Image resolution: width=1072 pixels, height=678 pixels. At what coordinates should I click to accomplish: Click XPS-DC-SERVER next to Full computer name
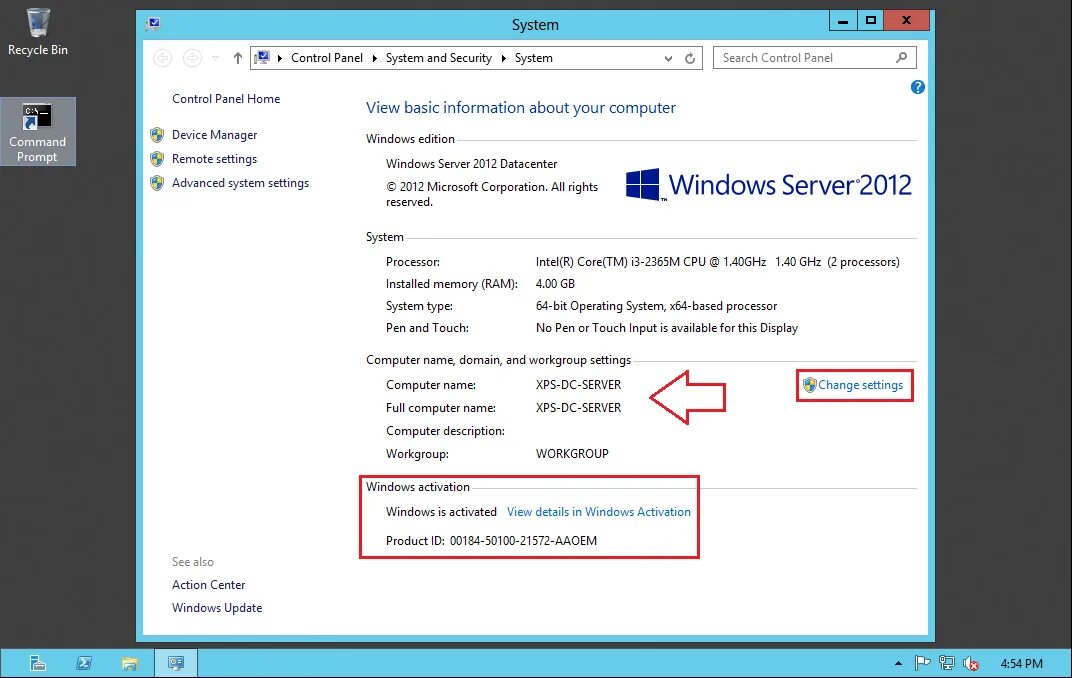[x=578, y=407]
